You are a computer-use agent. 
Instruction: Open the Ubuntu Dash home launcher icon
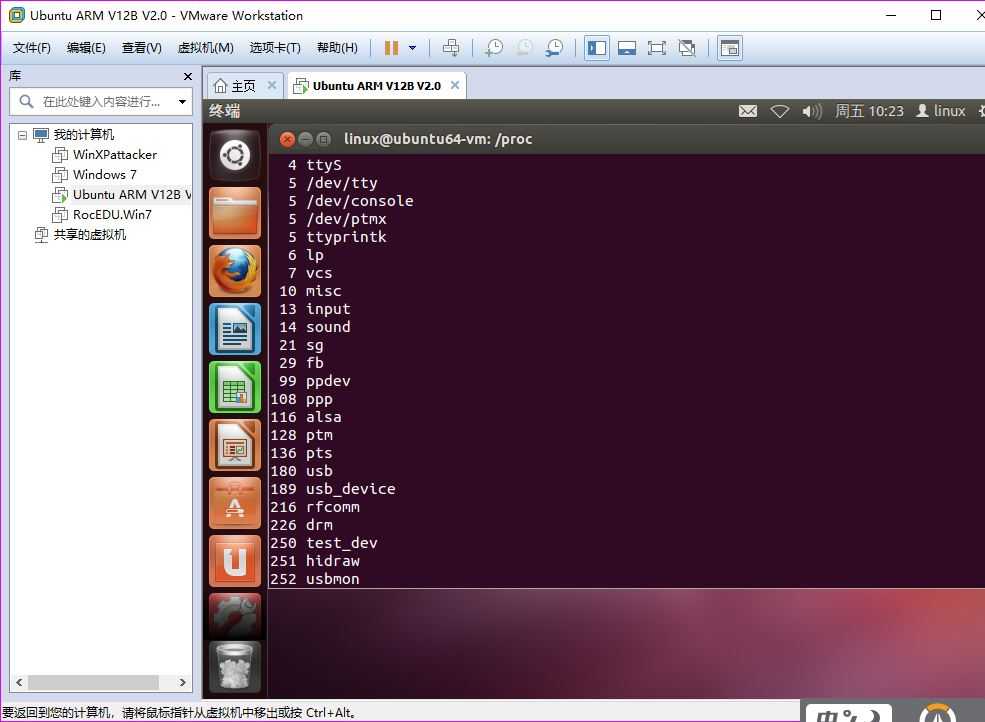tap(235, 155)
